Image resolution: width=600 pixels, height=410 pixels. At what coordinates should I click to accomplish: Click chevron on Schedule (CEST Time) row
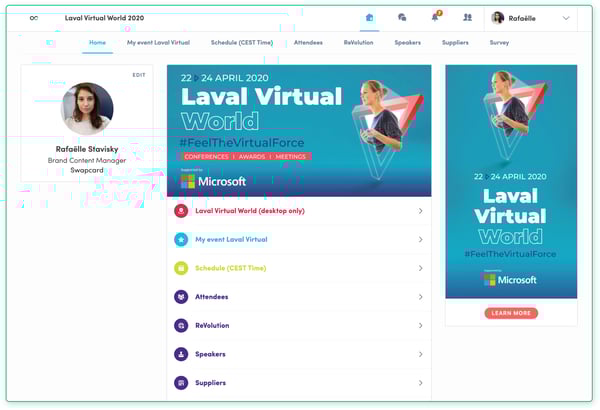(x=421, y=268)
